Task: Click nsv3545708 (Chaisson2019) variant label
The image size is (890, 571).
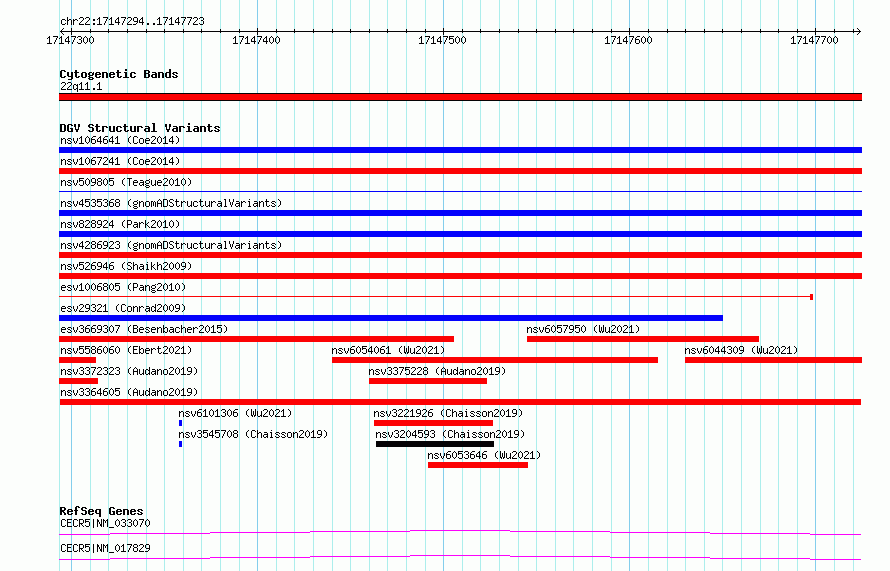Action: 253,434
